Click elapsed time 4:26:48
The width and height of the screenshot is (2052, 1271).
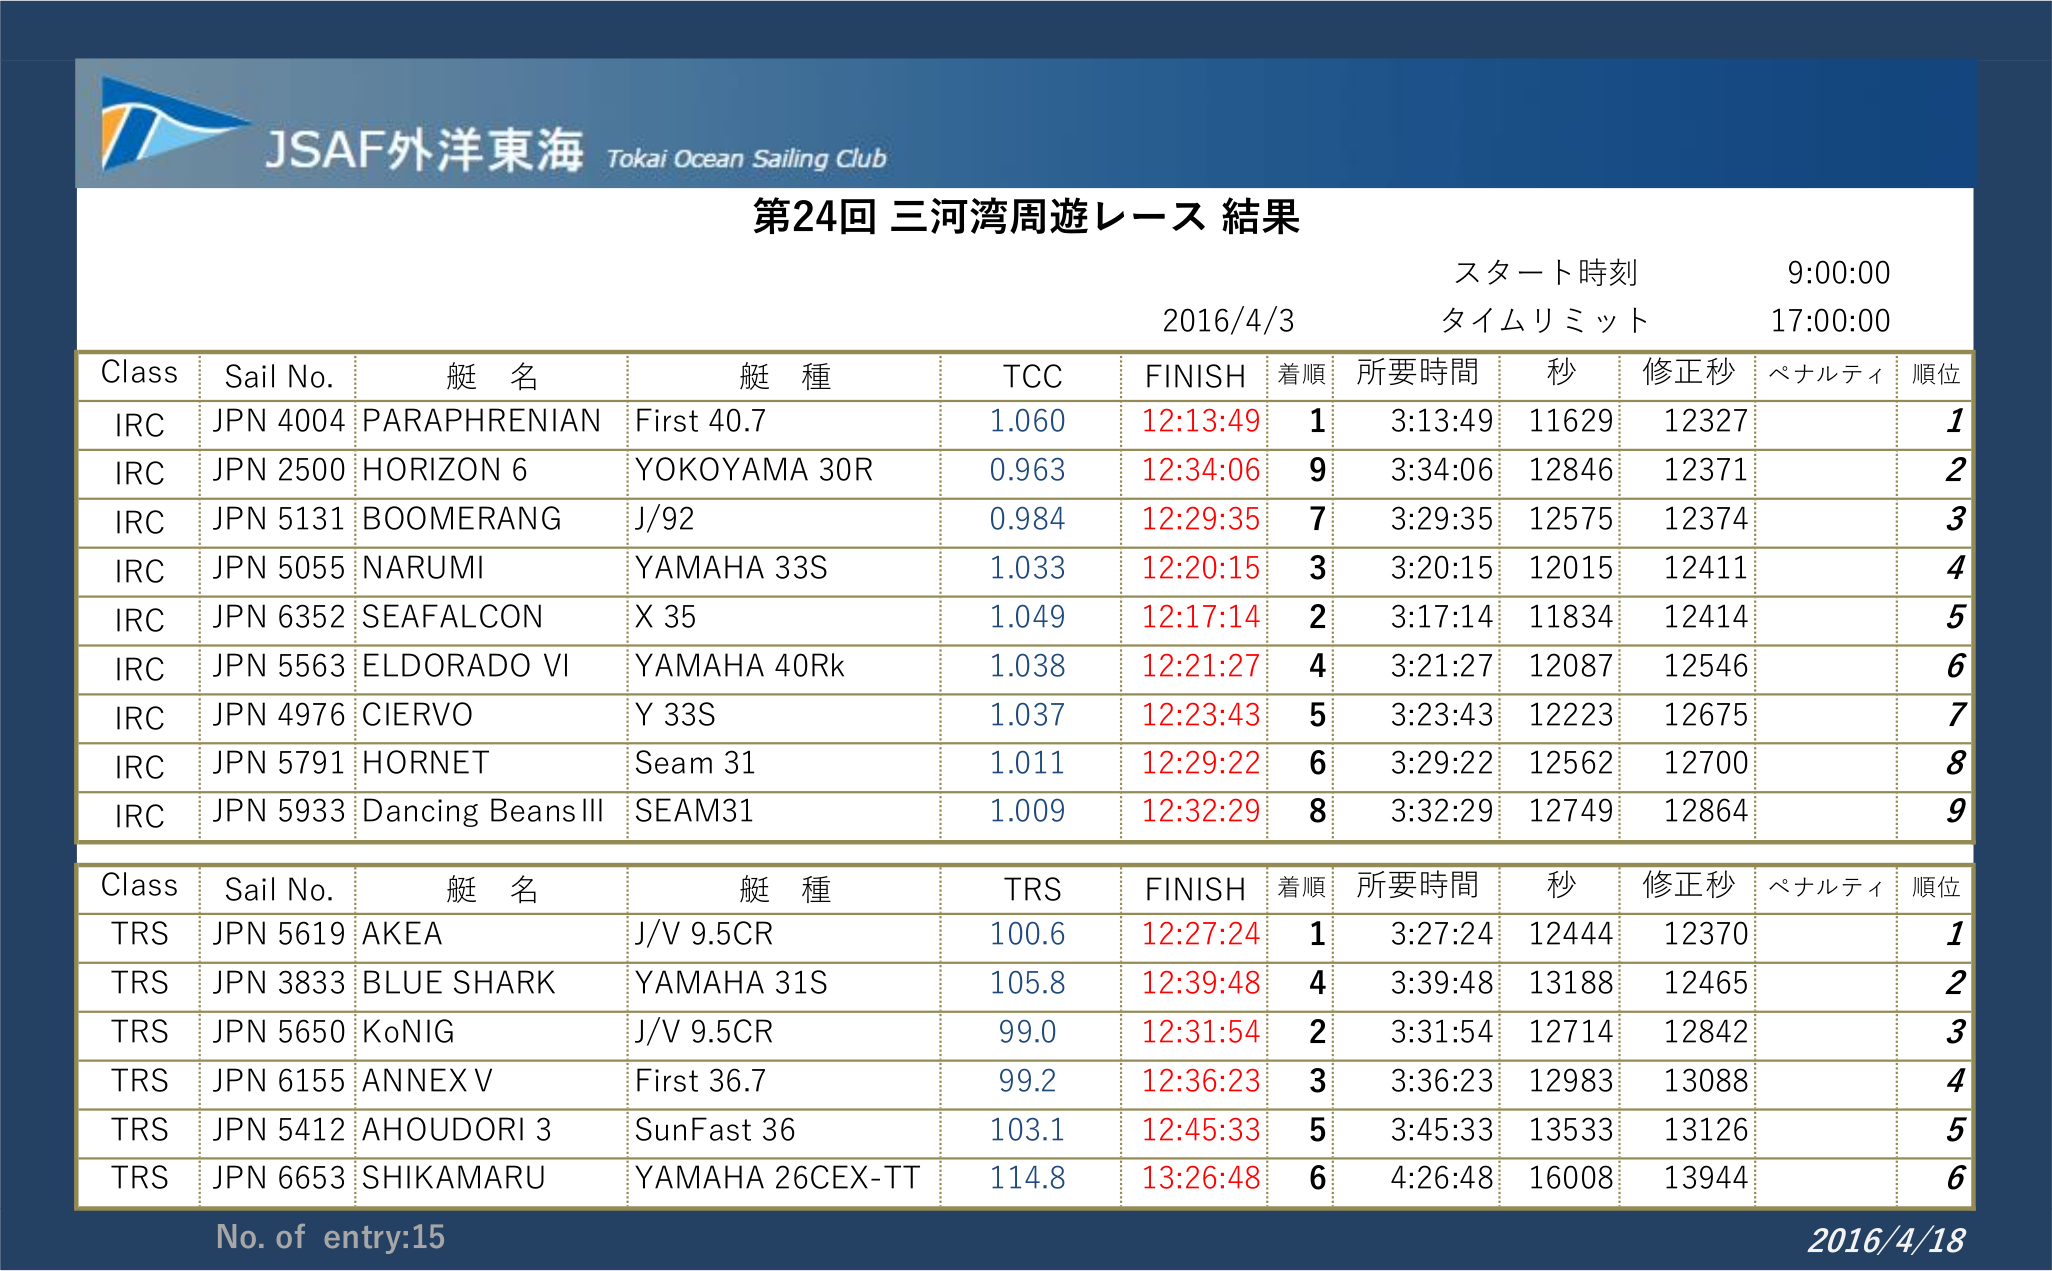(x=1442, y=1178)
